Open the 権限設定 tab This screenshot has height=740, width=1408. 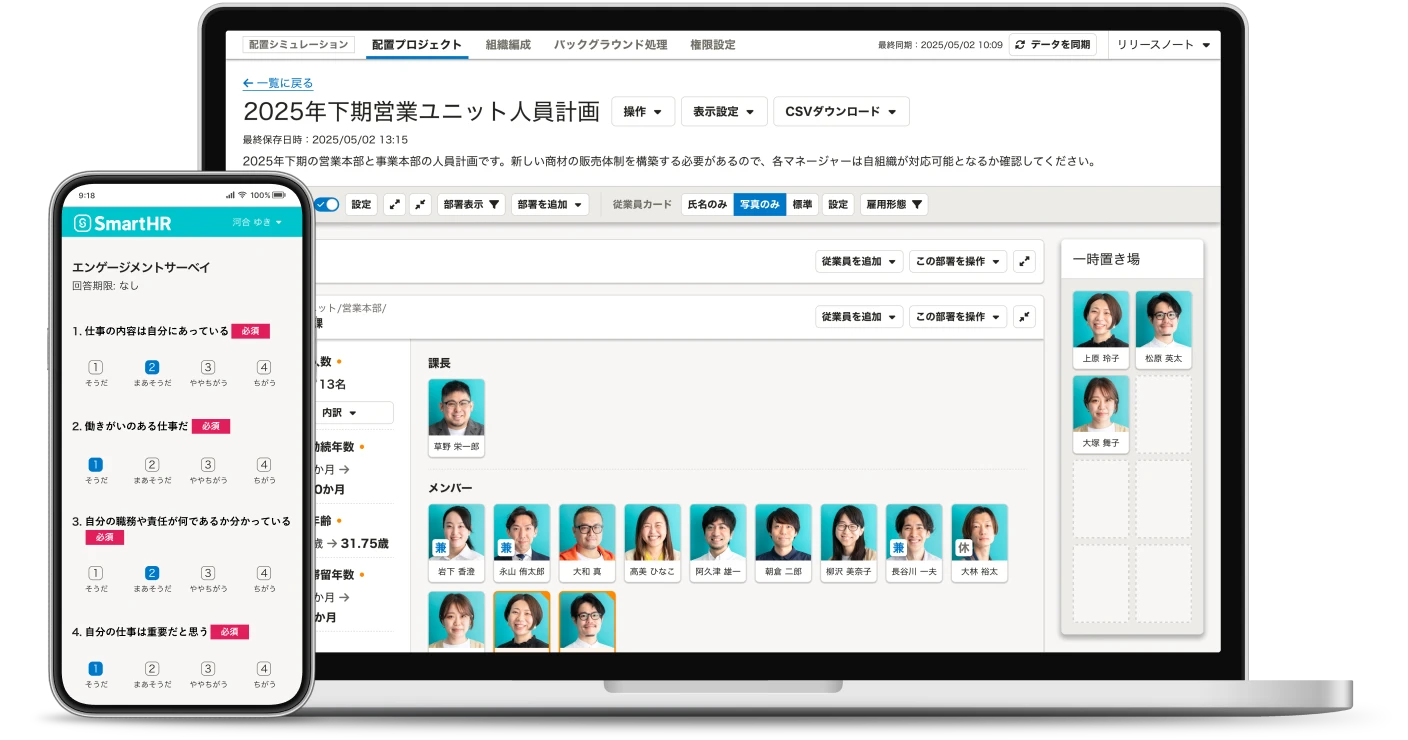point(713,45)
